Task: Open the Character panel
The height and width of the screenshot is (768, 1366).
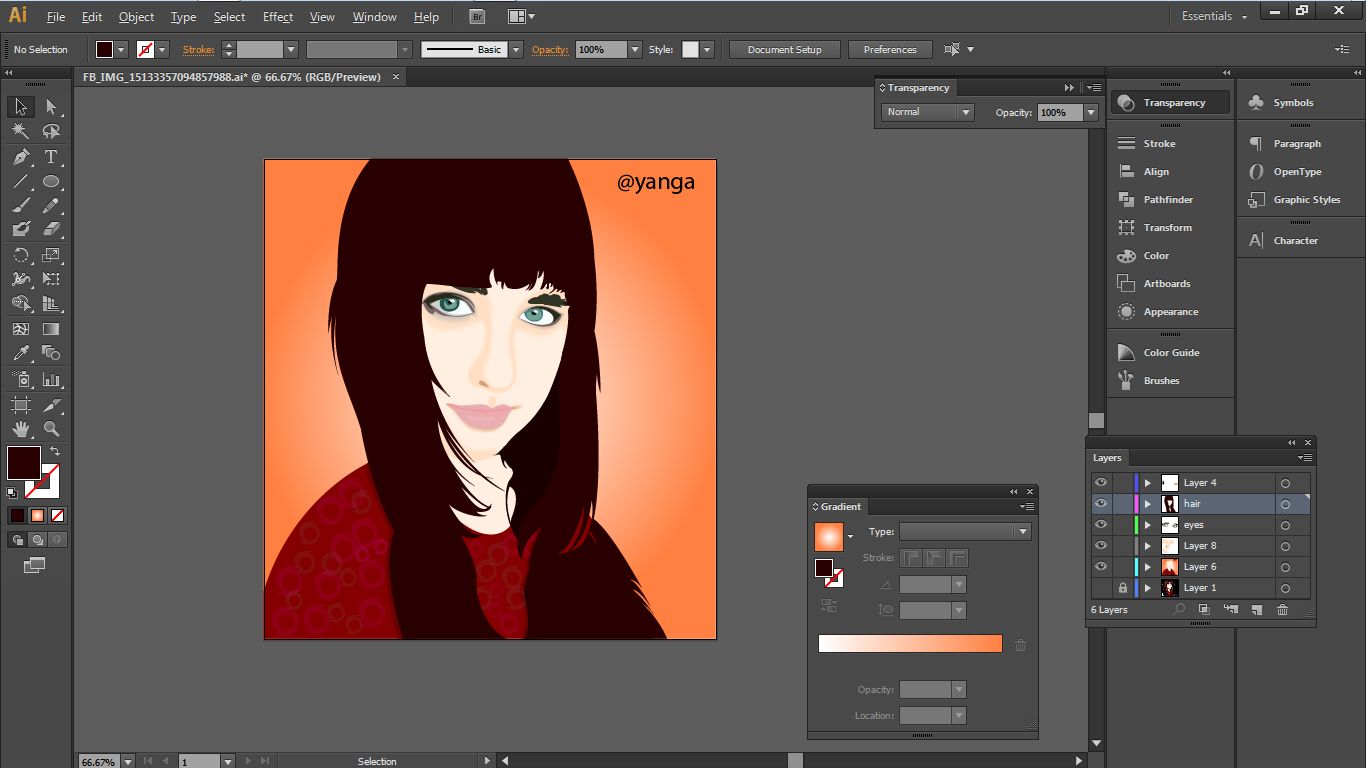Action: (1295, 240)
